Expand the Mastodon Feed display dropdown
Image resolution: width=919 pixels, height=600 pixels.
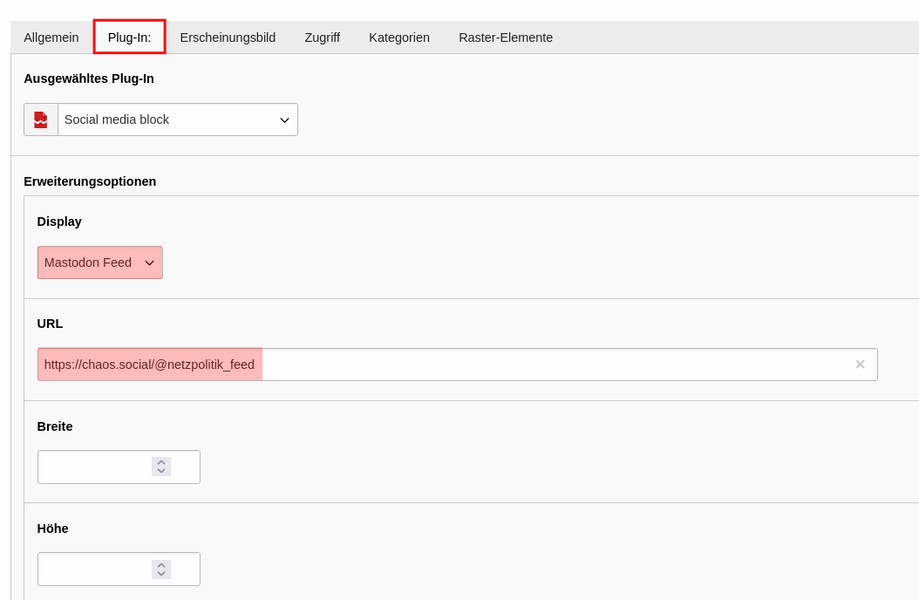point(100,262)
